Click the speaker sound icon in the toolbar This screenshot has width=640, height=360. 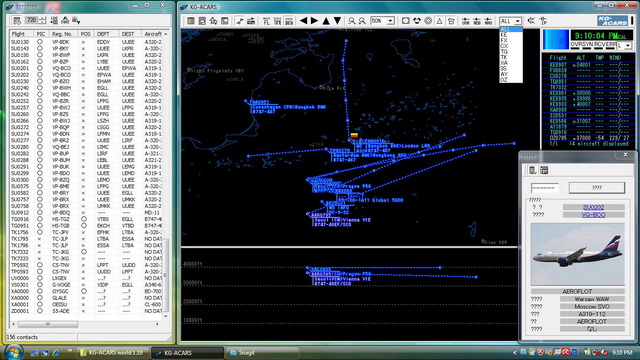tap(531, 20)
